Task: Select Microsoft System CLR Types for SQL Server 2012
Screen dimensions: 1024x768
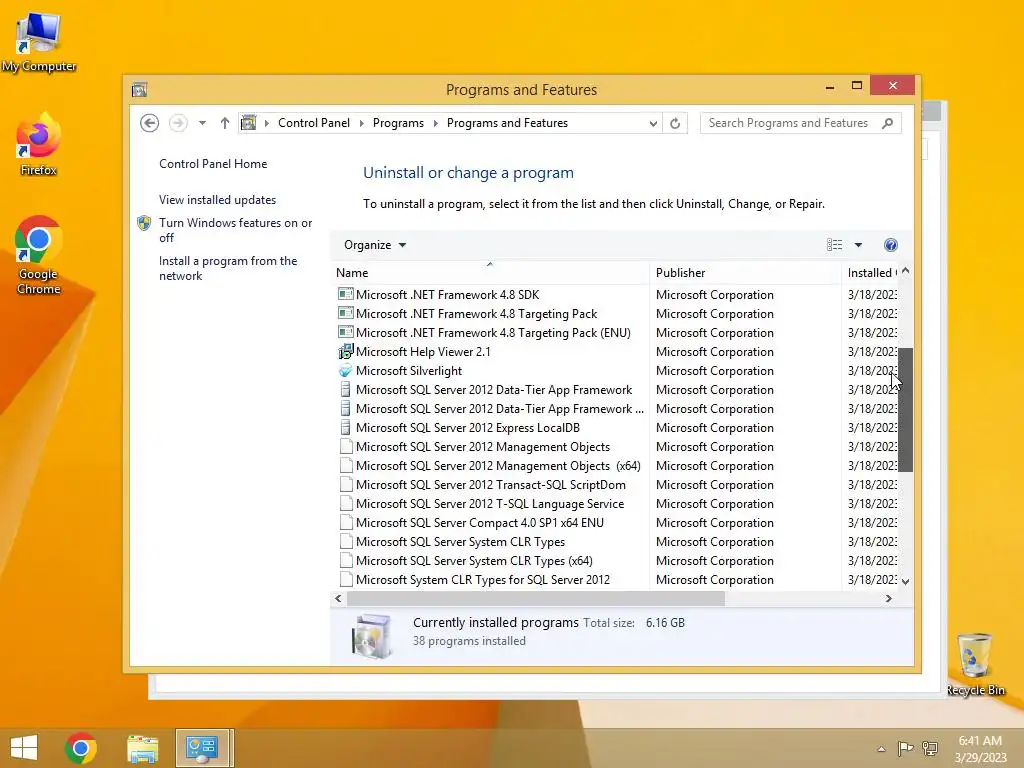Action: pyautogui.click(x=616, y=579)
